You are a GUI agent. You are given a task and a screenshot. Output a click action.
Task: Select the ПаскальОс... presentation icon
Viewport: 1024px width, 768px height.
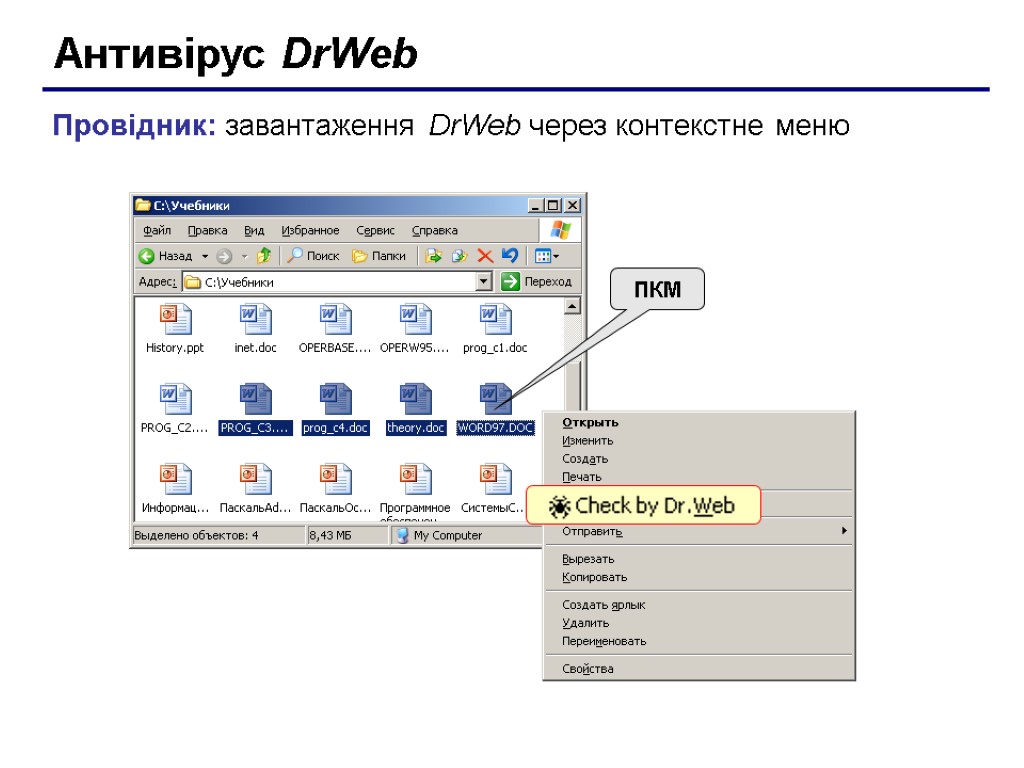point(336,479)
